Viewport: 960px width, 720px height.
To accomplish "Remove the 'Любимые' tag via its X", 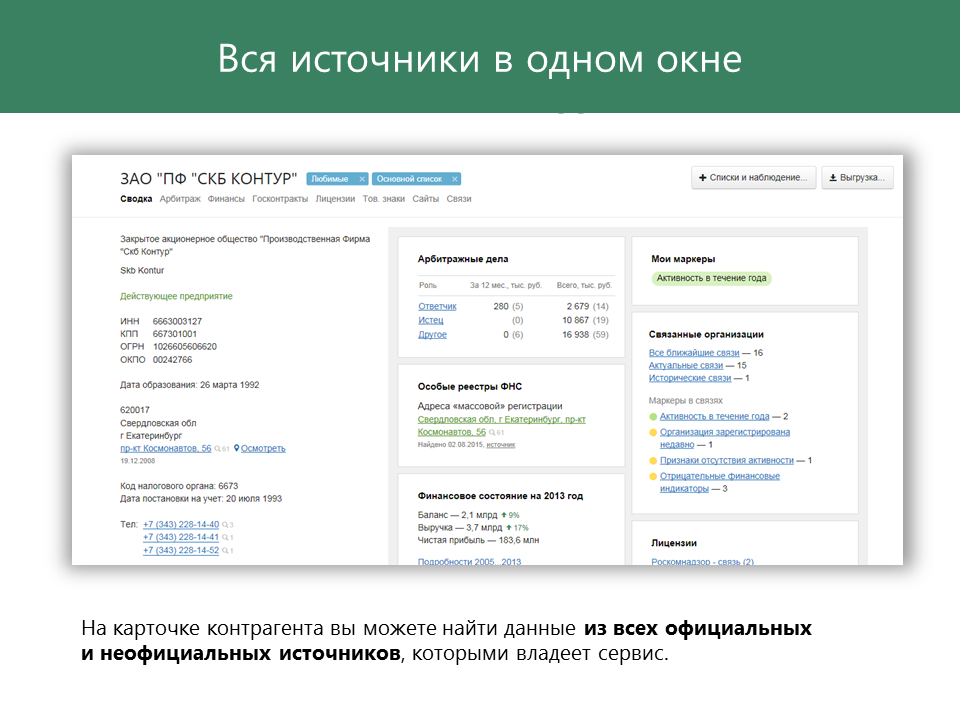I will pyautogui.click(x=362, y=179).
